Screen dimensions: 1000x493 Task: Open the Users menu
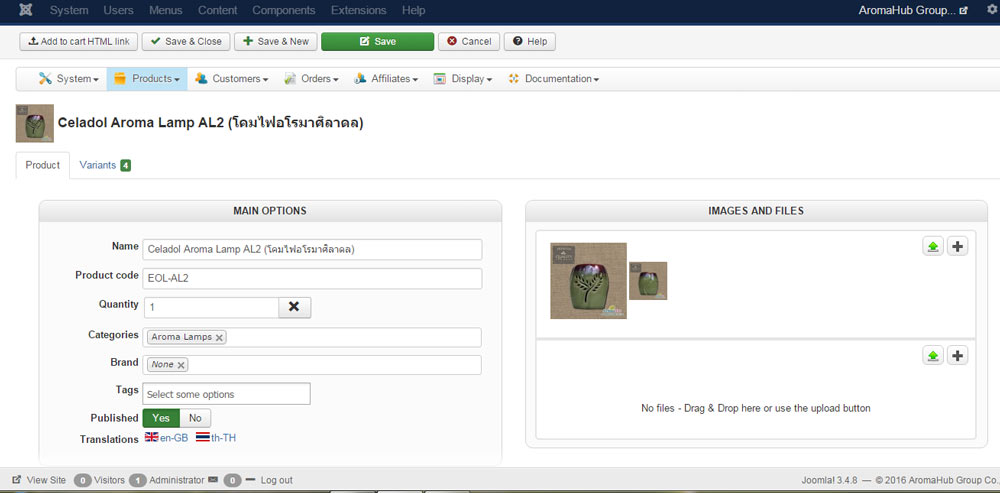pos(119,10)
